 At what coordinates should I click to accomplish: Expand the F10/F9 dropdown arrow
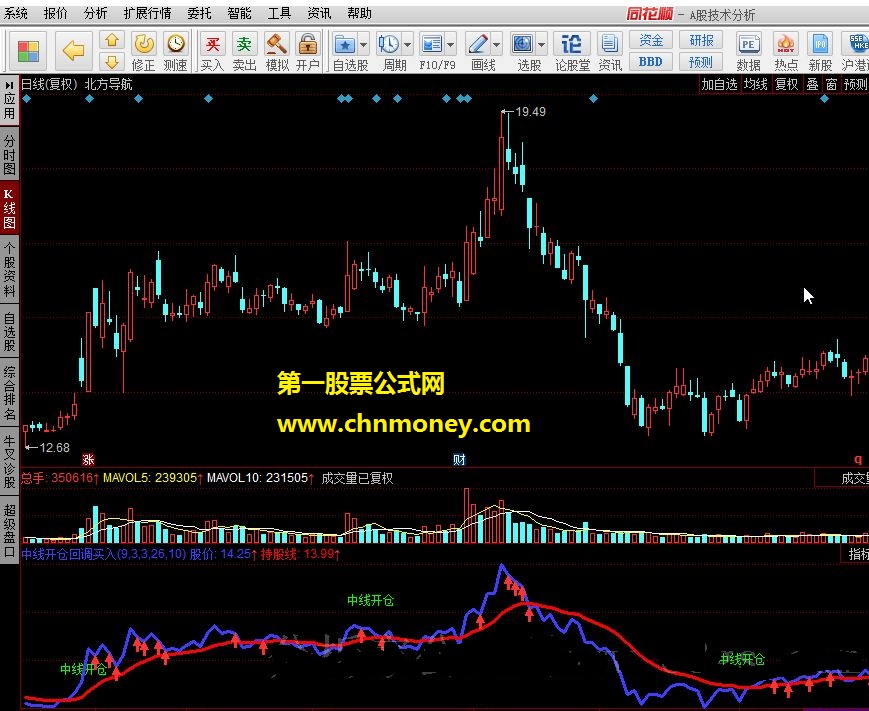point(451,44)
